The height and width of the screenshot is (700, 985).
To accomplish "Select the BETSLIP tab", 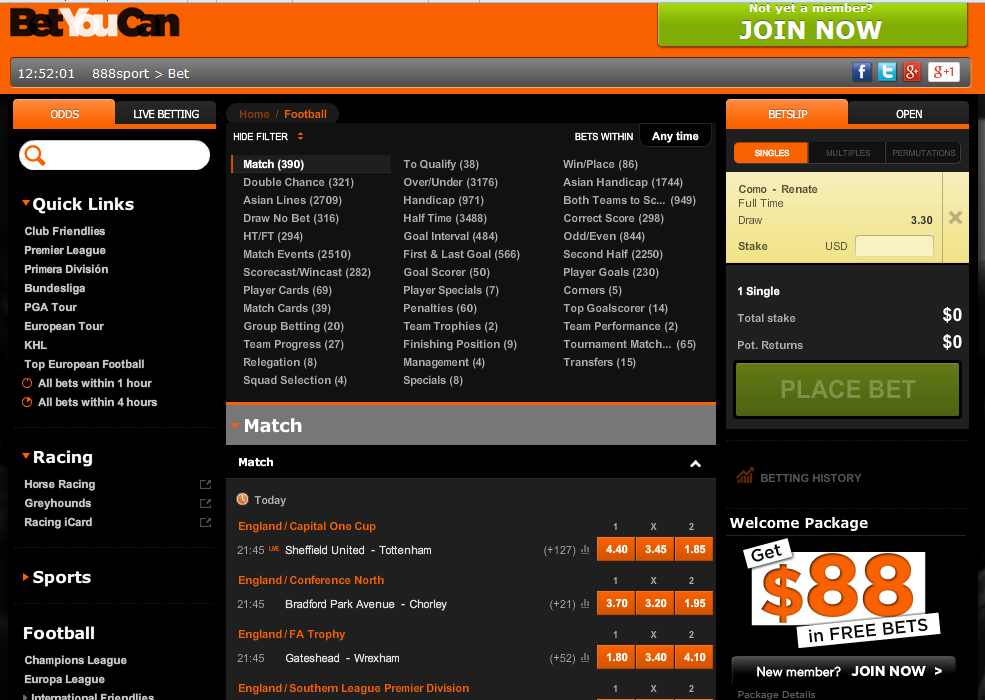I will 787,114.
